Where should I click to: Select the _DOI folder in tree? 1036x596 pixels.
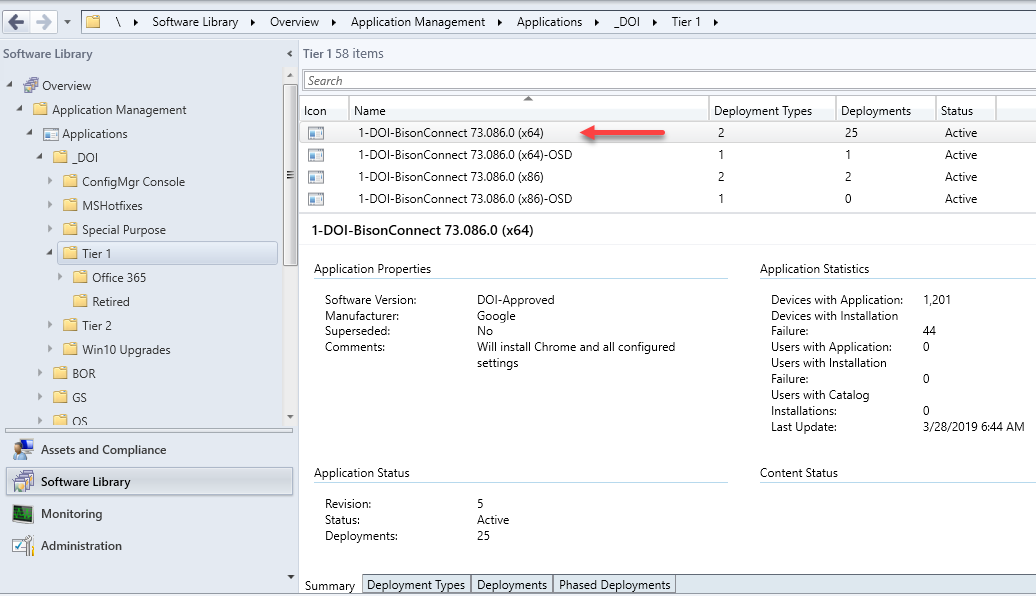[x=77, y=157]
